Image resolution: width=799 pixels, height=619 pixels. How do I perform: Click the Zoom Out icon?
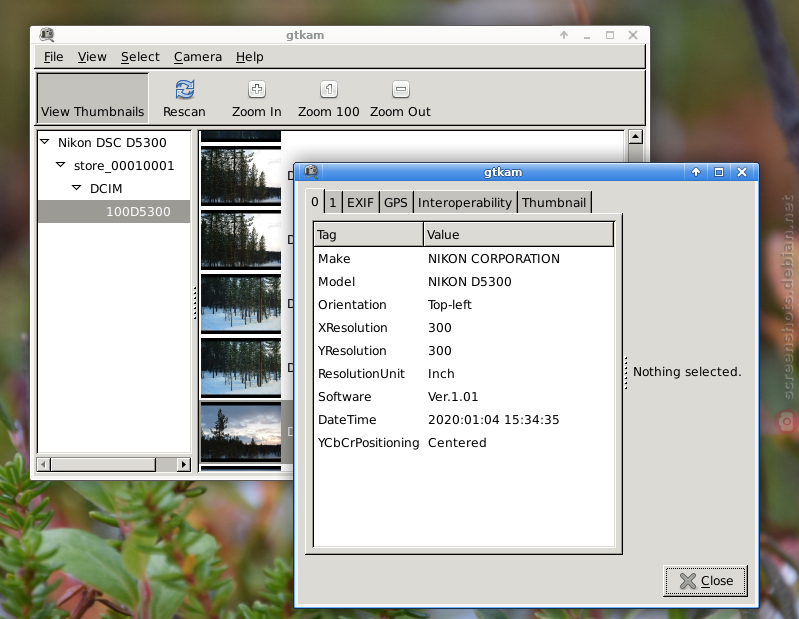click(401, 89)
